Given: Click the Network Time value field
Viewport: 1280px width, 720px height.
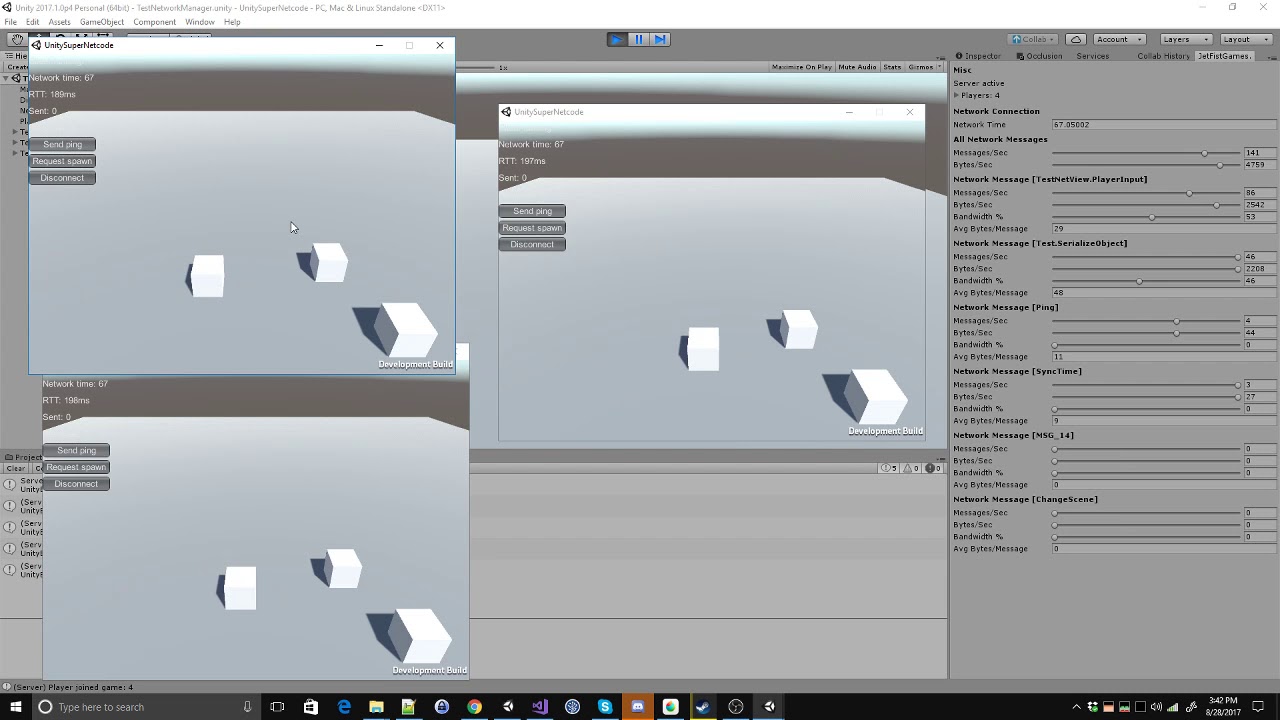Looking at the screenshot, I should [1164, 125].
